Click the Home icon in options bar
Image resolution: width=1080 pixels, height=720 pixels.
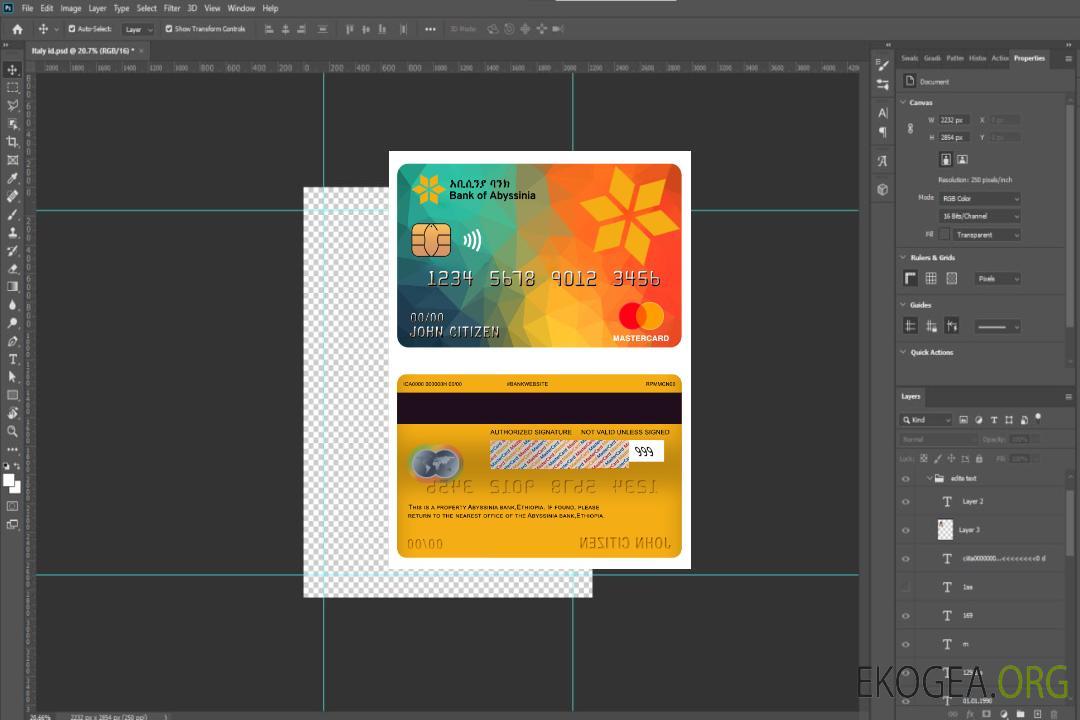(x=17, y=29)
